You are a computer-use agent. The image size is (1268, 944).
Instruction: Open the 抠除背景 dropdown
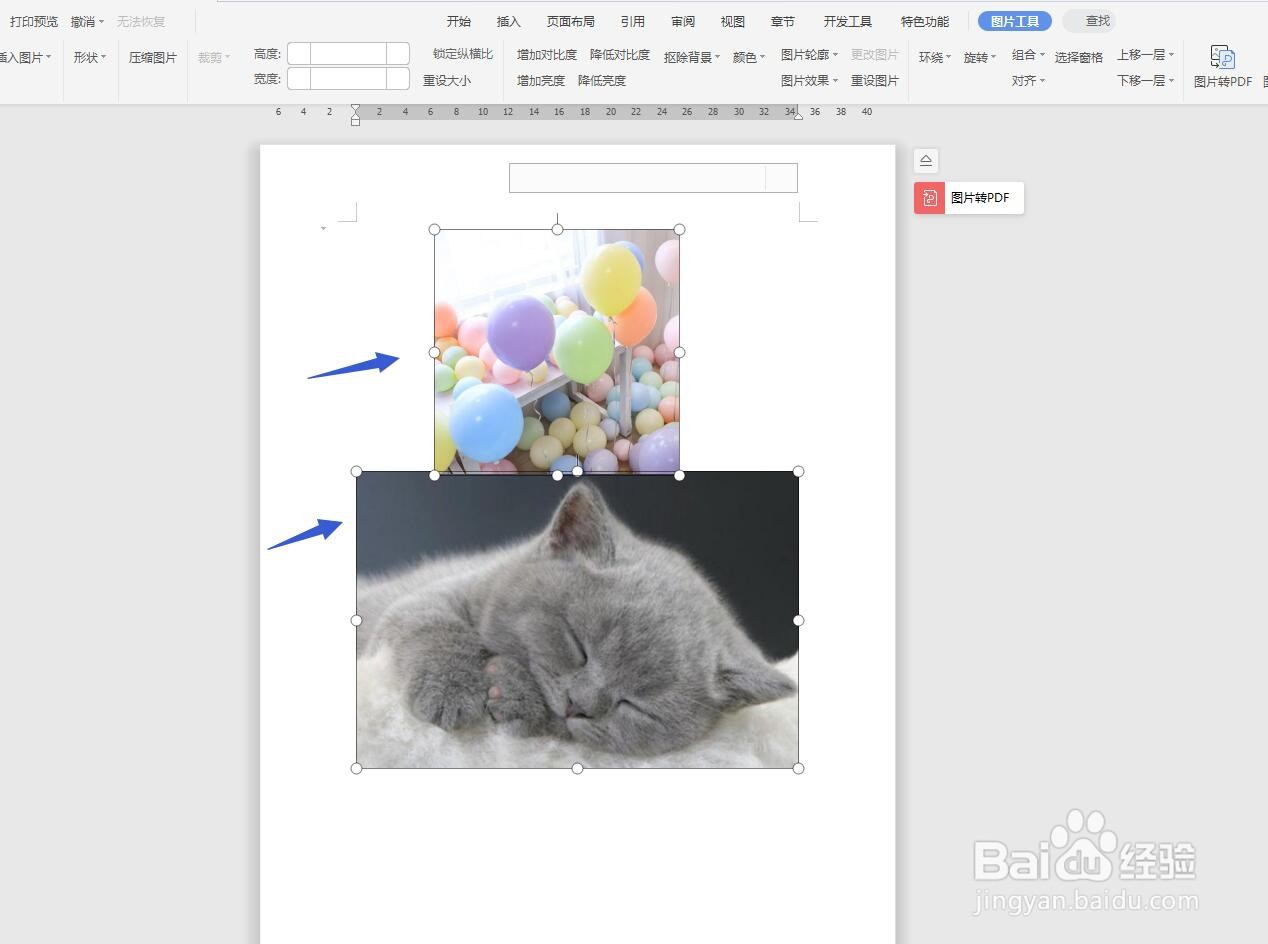pyautogui.click(x=692, y=57)
